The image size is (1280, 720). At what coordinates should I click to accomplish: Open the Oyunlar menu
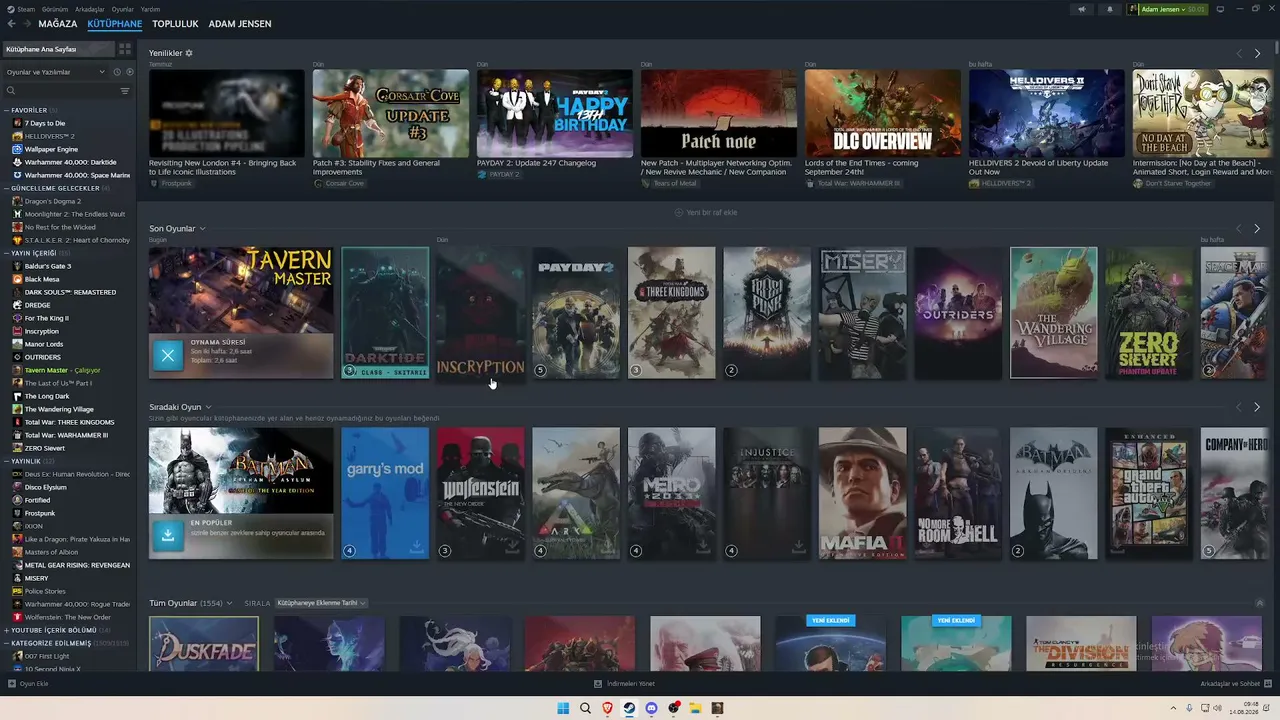coord(122,9)
